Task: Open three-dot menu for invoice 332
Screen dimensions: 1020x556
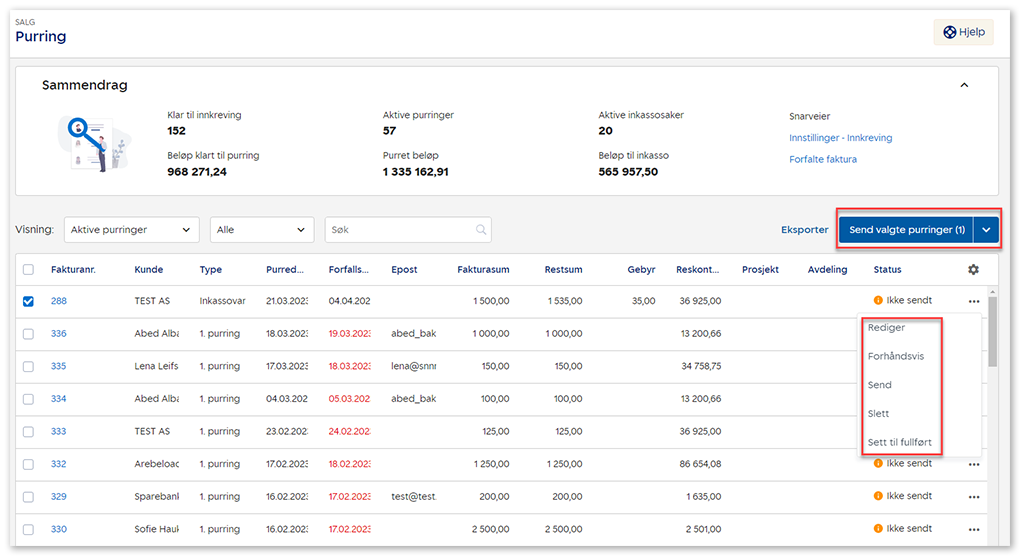Action: pos(973,464)
